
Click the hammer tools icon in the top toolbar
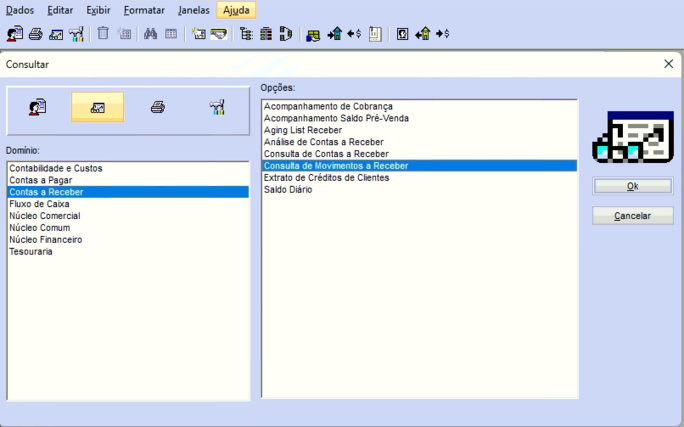point(76,34)
